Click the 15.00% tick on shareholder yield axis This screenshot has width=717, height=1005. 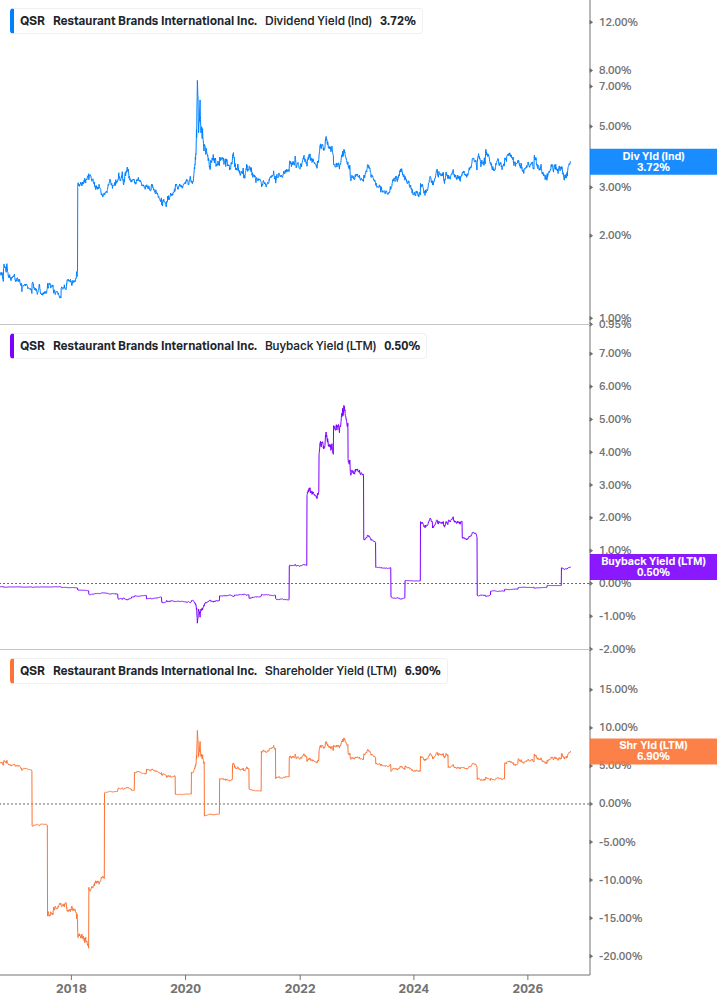[618, 690]
